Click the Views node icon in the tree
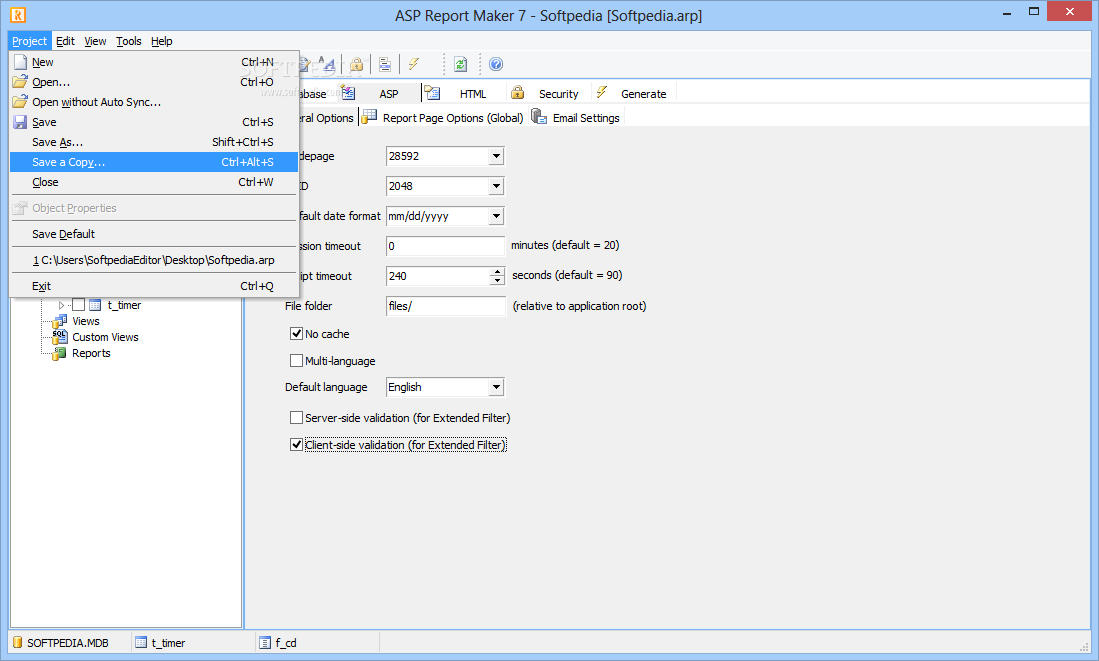The height and width of the screenshot is (661, 1099). pyautogui.click(x=60, y=321)
